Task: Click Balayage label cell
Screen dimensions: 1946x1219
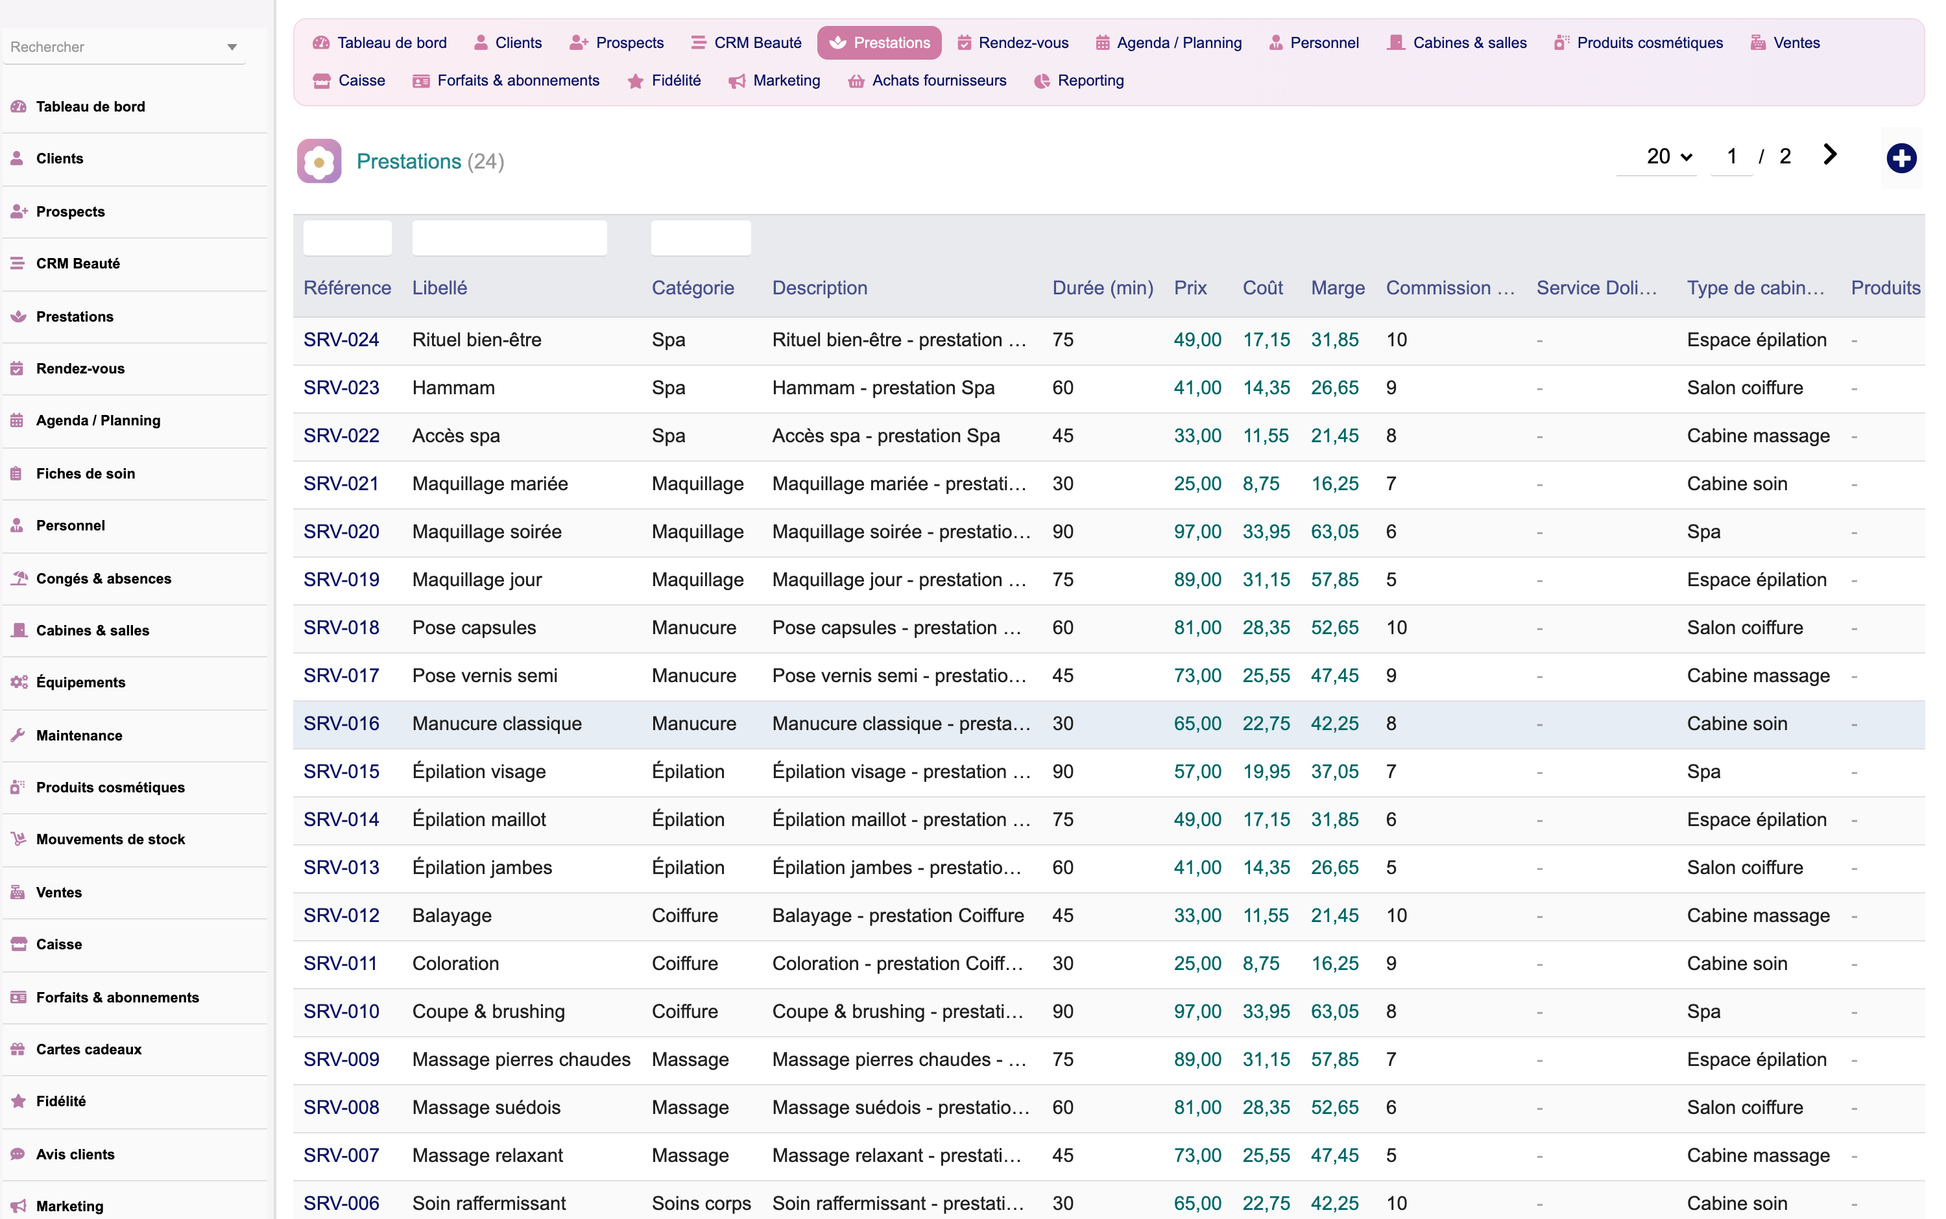Action: point(452,916)
